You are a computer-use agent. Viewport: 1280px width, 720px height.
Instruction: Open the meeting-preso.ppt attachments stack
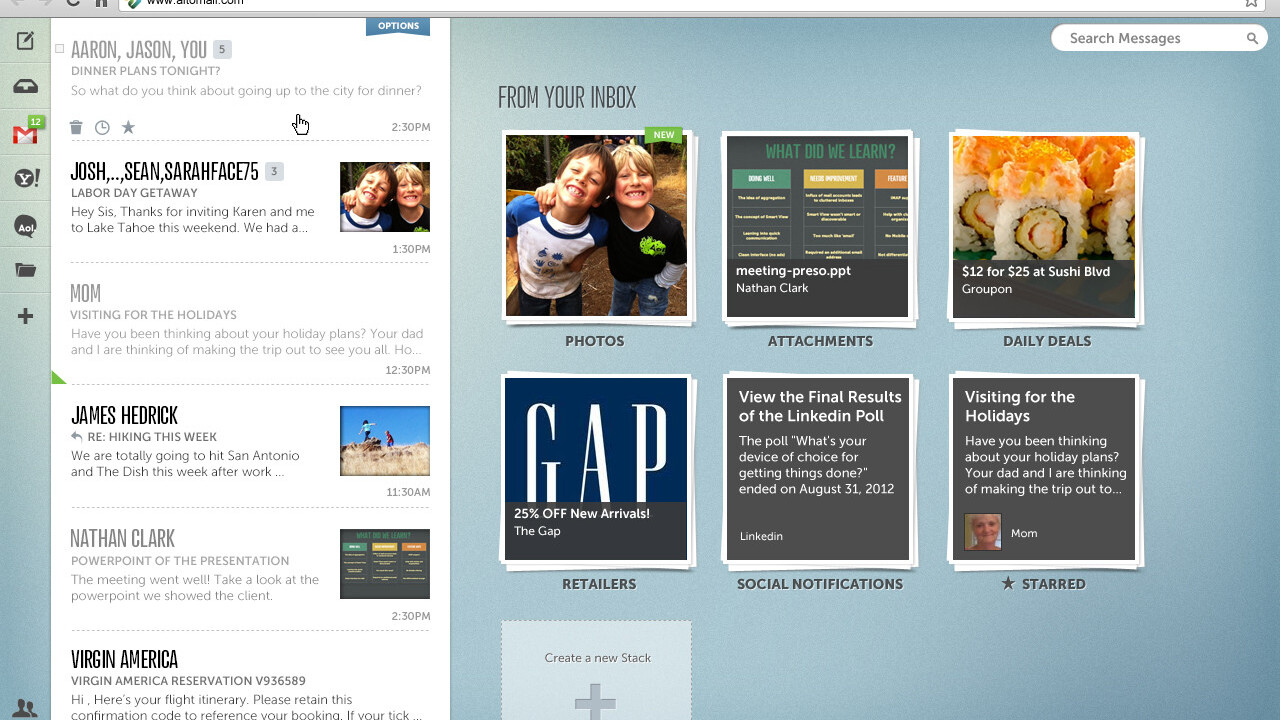[817, 226]
